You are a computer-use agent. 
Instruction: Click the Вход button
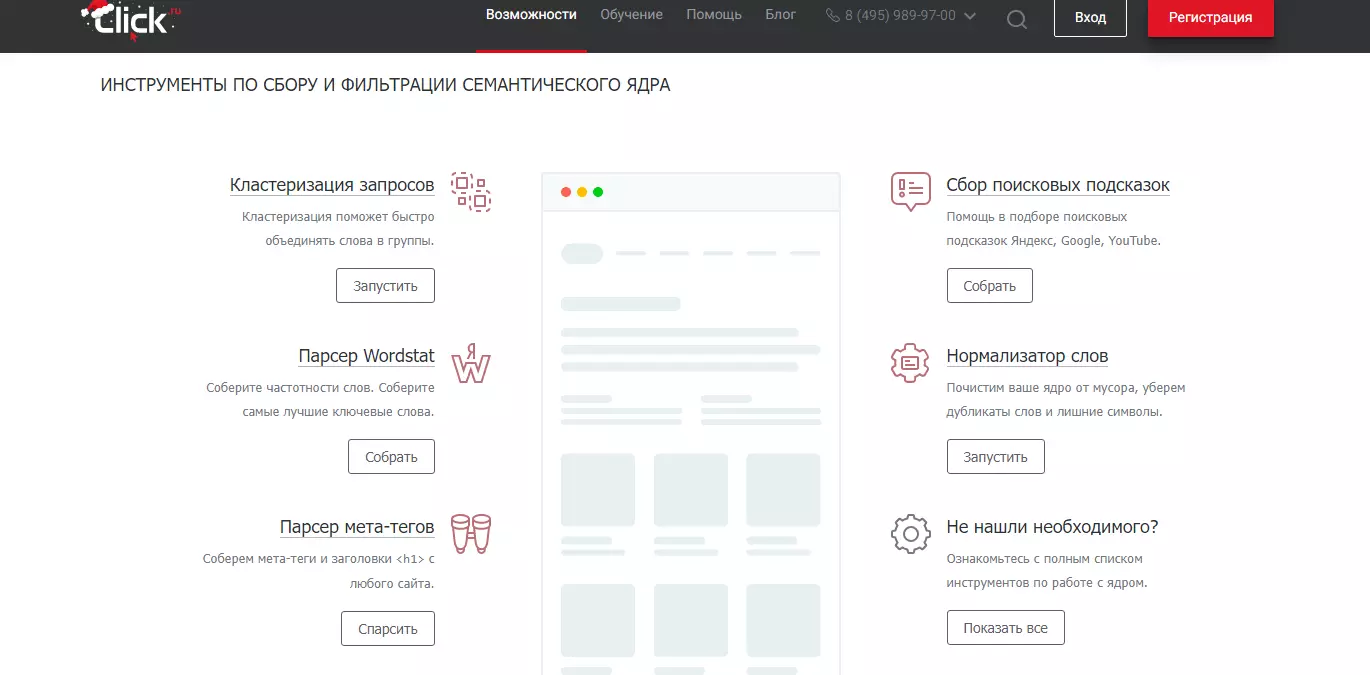[1090, 18]
